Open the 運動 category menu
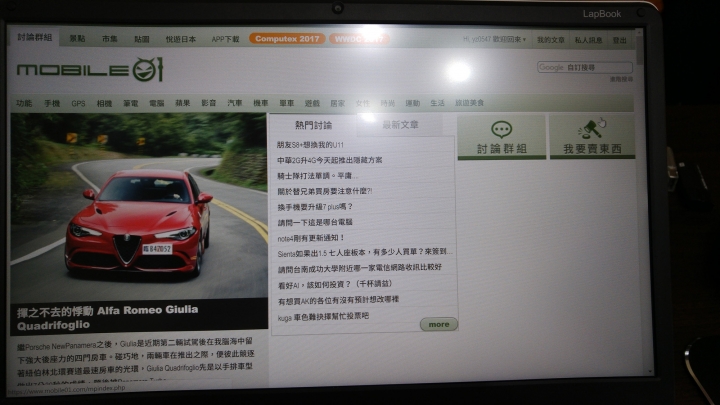 pyautogui.click(x=412, y=103)
